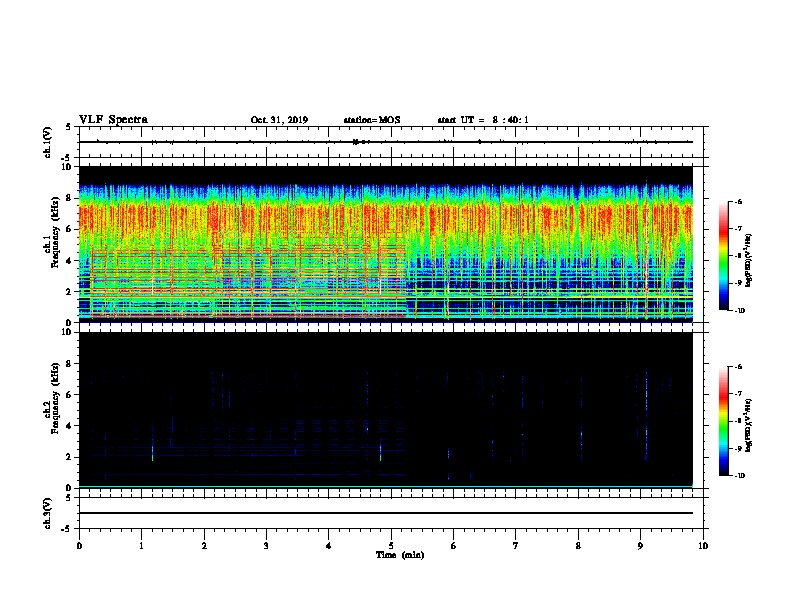
Task: Click the "start UT = 8 : 40: 1" text
Action: click(483, 120)
